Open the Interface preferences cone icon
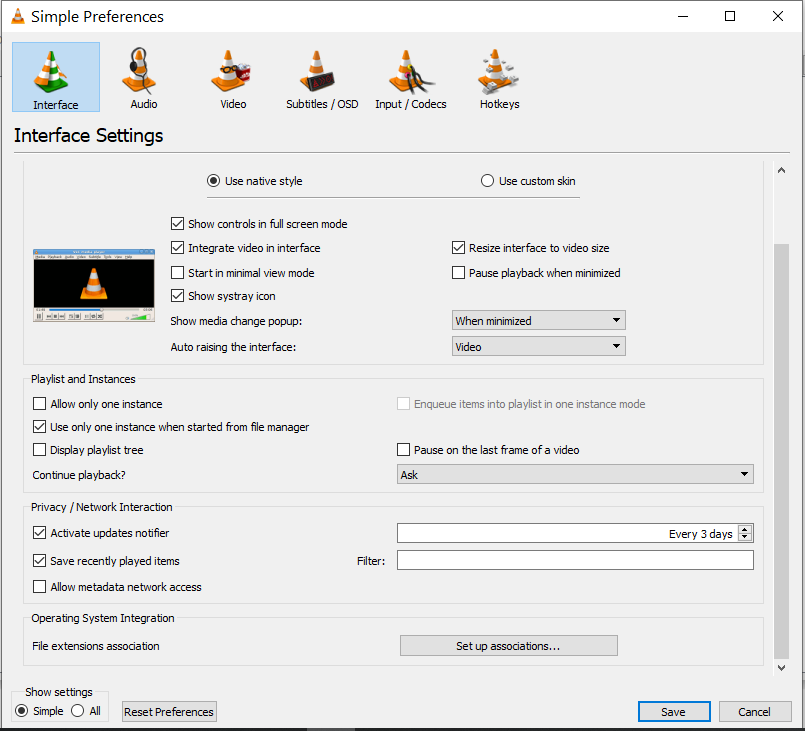805x731 pixels. point(51,71)
